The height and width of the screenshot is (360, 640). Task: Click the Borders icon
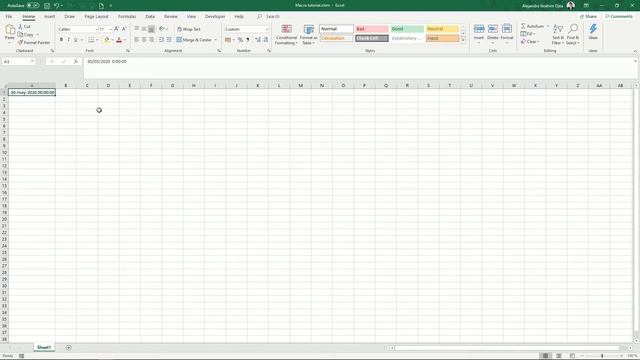click(91, 40)
